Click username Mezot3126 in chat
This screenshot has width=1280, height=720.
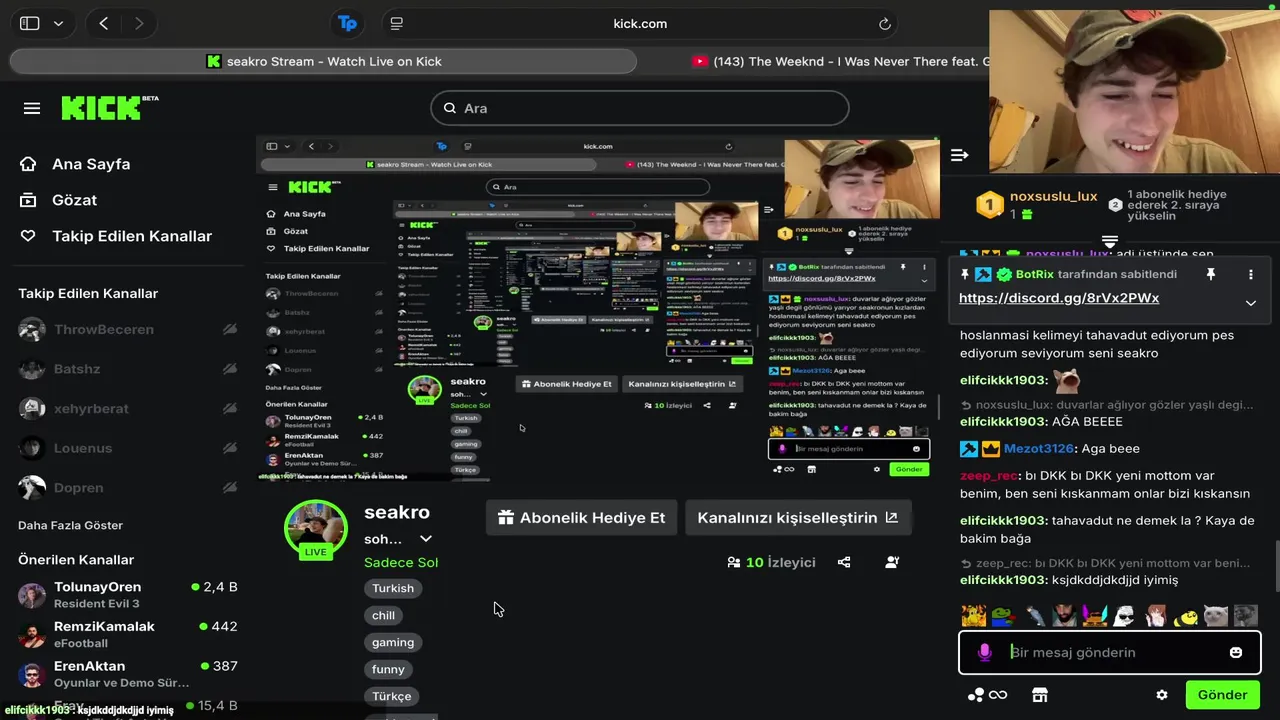coord(1039,449)
